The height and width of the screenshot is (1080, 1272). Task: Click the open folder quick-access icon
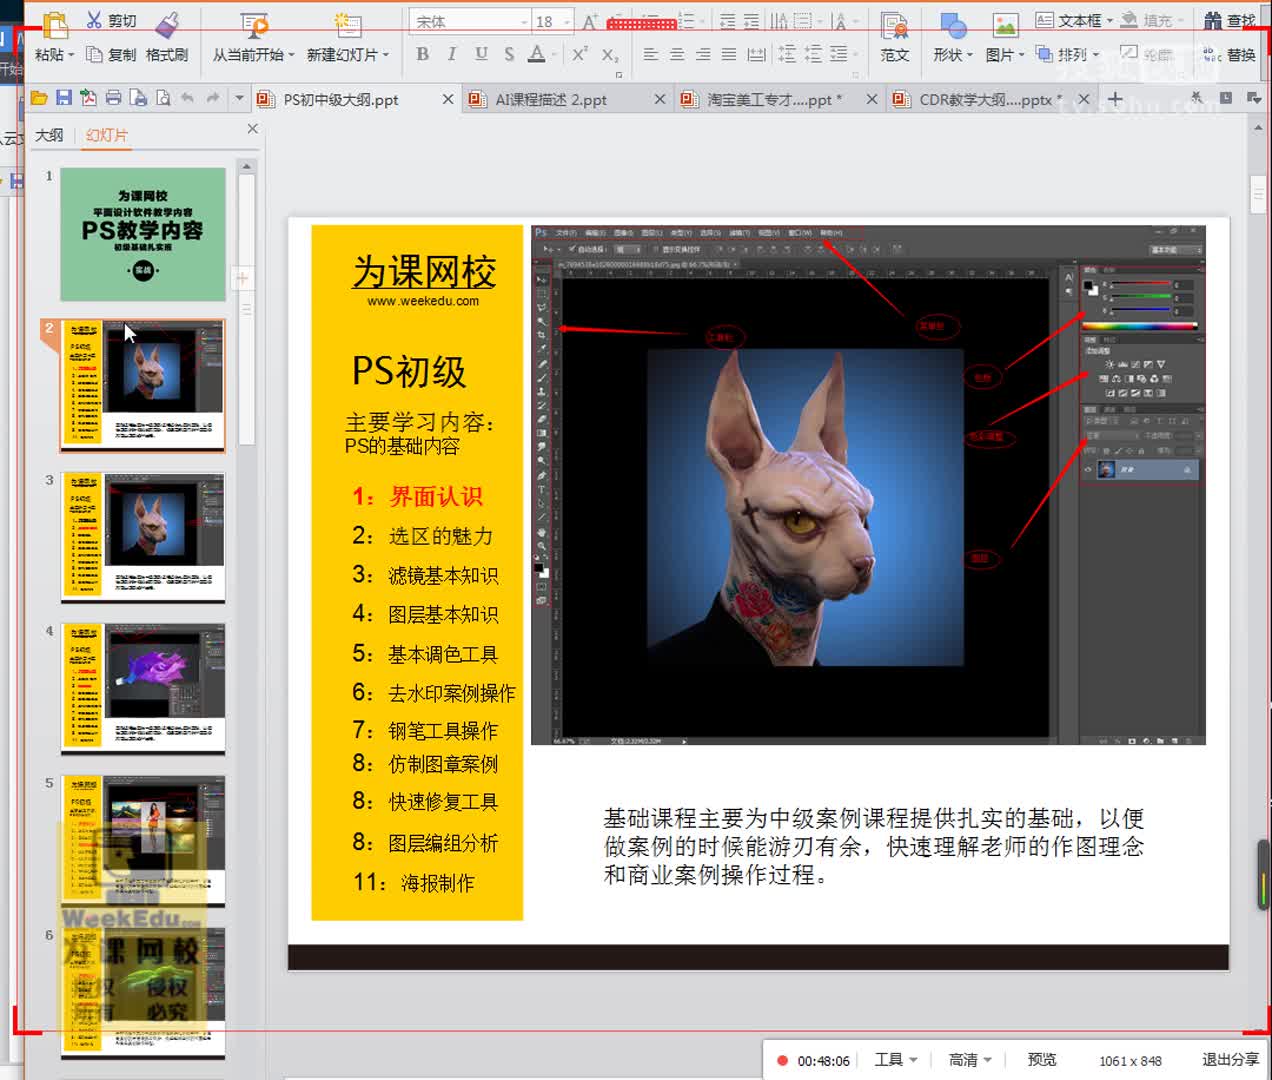39,98
